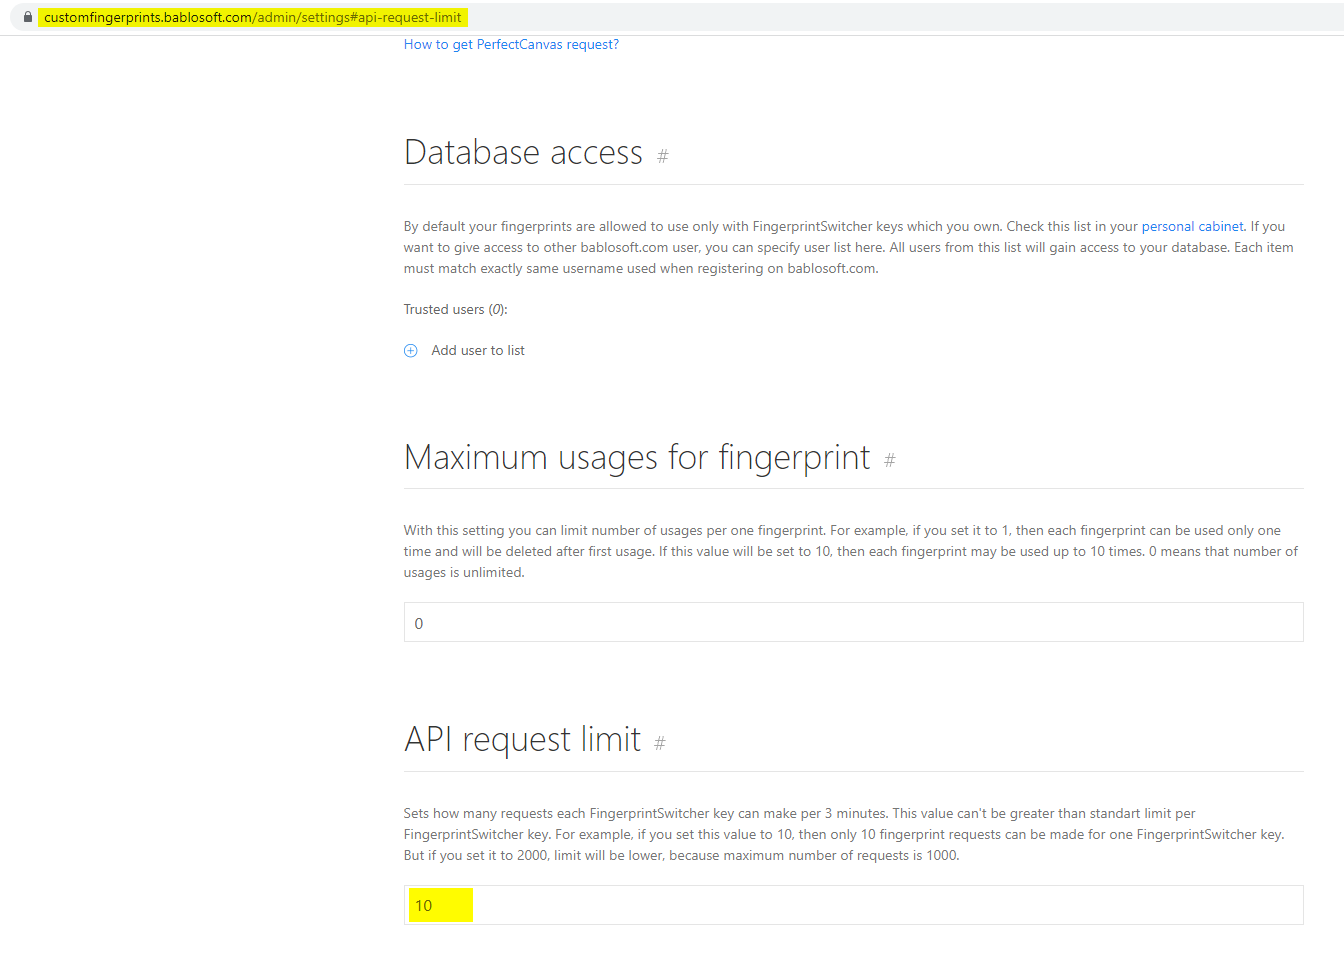Open 'How to get PerfectCanvas request?' link
The image size is (1344, 958).
point(511,44)
